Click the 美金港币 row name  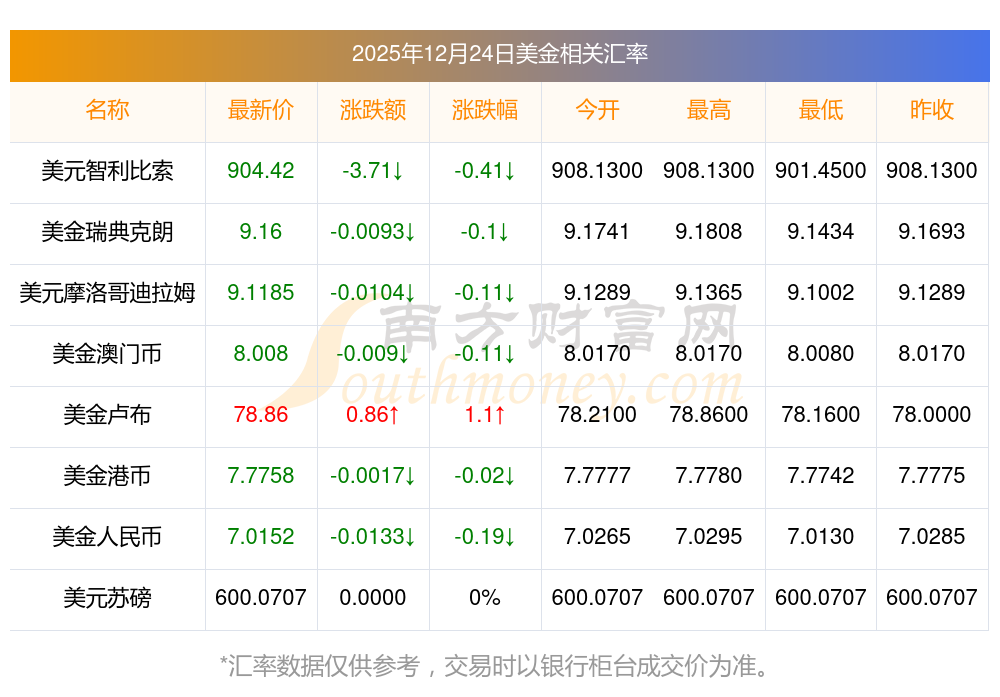[x=107, y=476]
